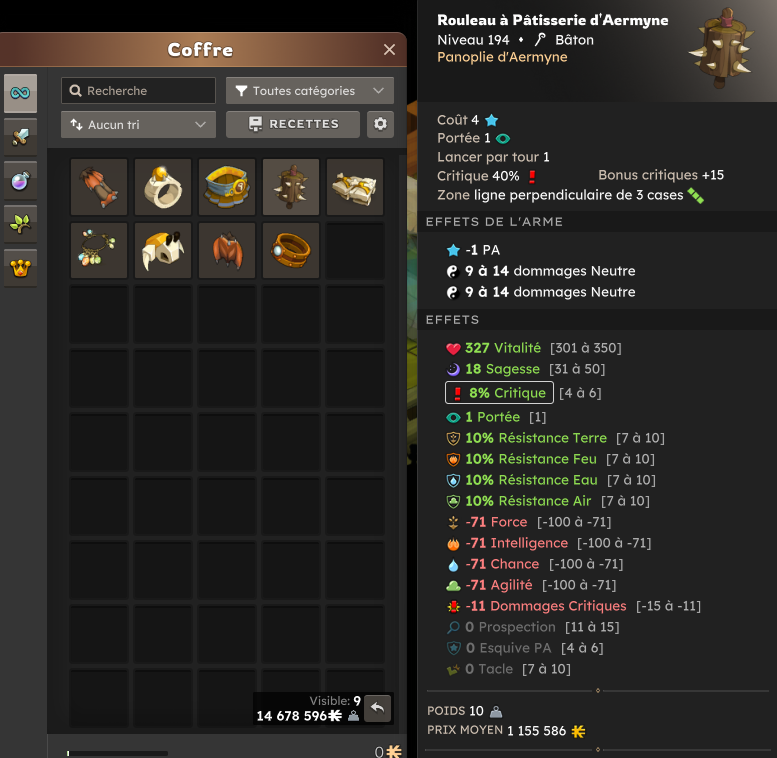
Task: Pick the blue and gold belt item
Action: pos(227,187)
